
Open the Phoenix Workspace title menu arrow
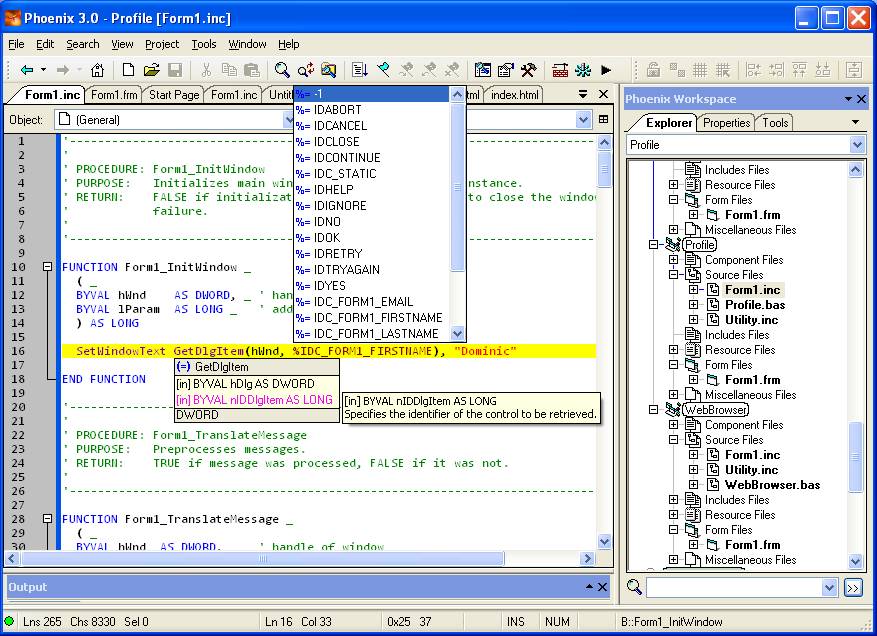848,99
